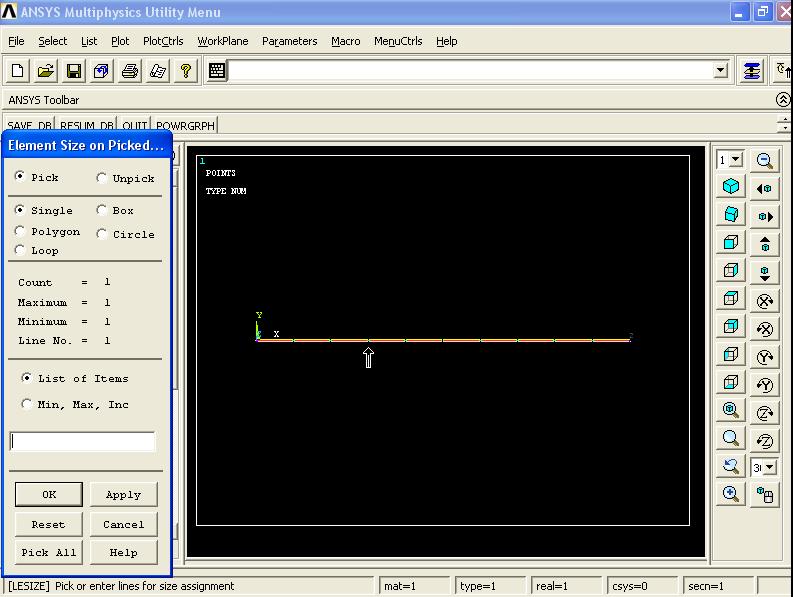Click the picker item list text field

pos(82,441)
